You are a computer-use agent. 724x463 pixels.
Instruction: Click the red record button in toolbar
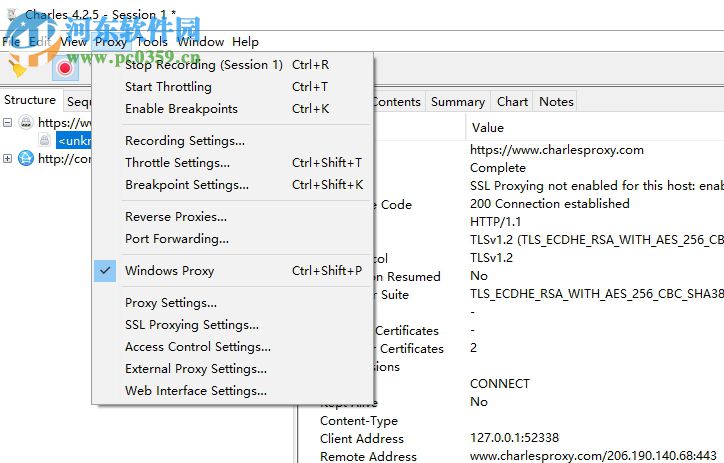(65, 68)
